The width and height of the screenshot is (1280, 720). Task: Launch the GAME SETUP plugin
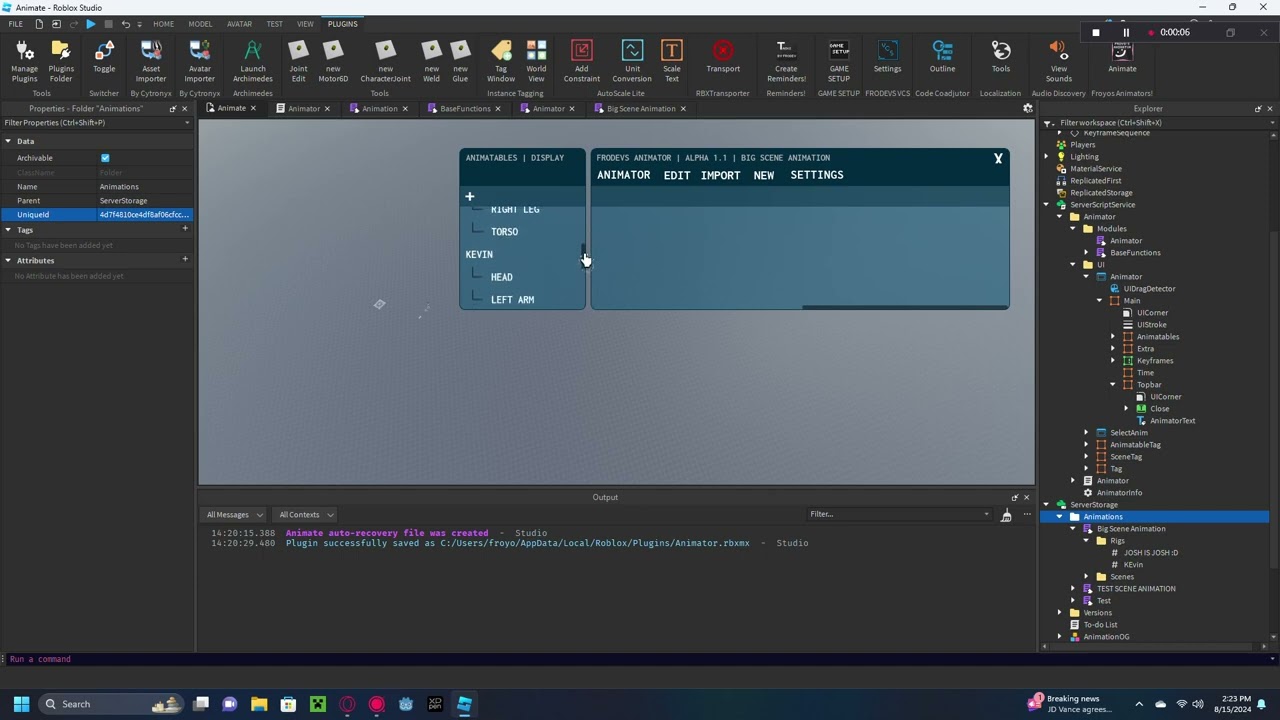coord(839,62)
